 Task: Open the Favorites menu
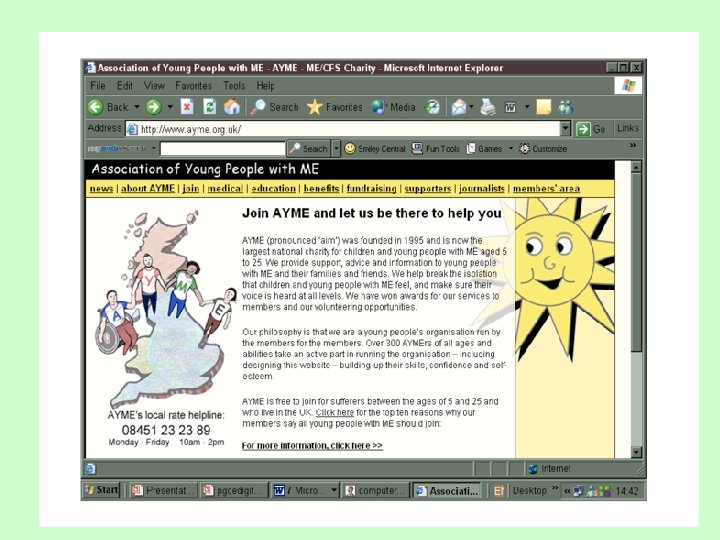(193, 85)
